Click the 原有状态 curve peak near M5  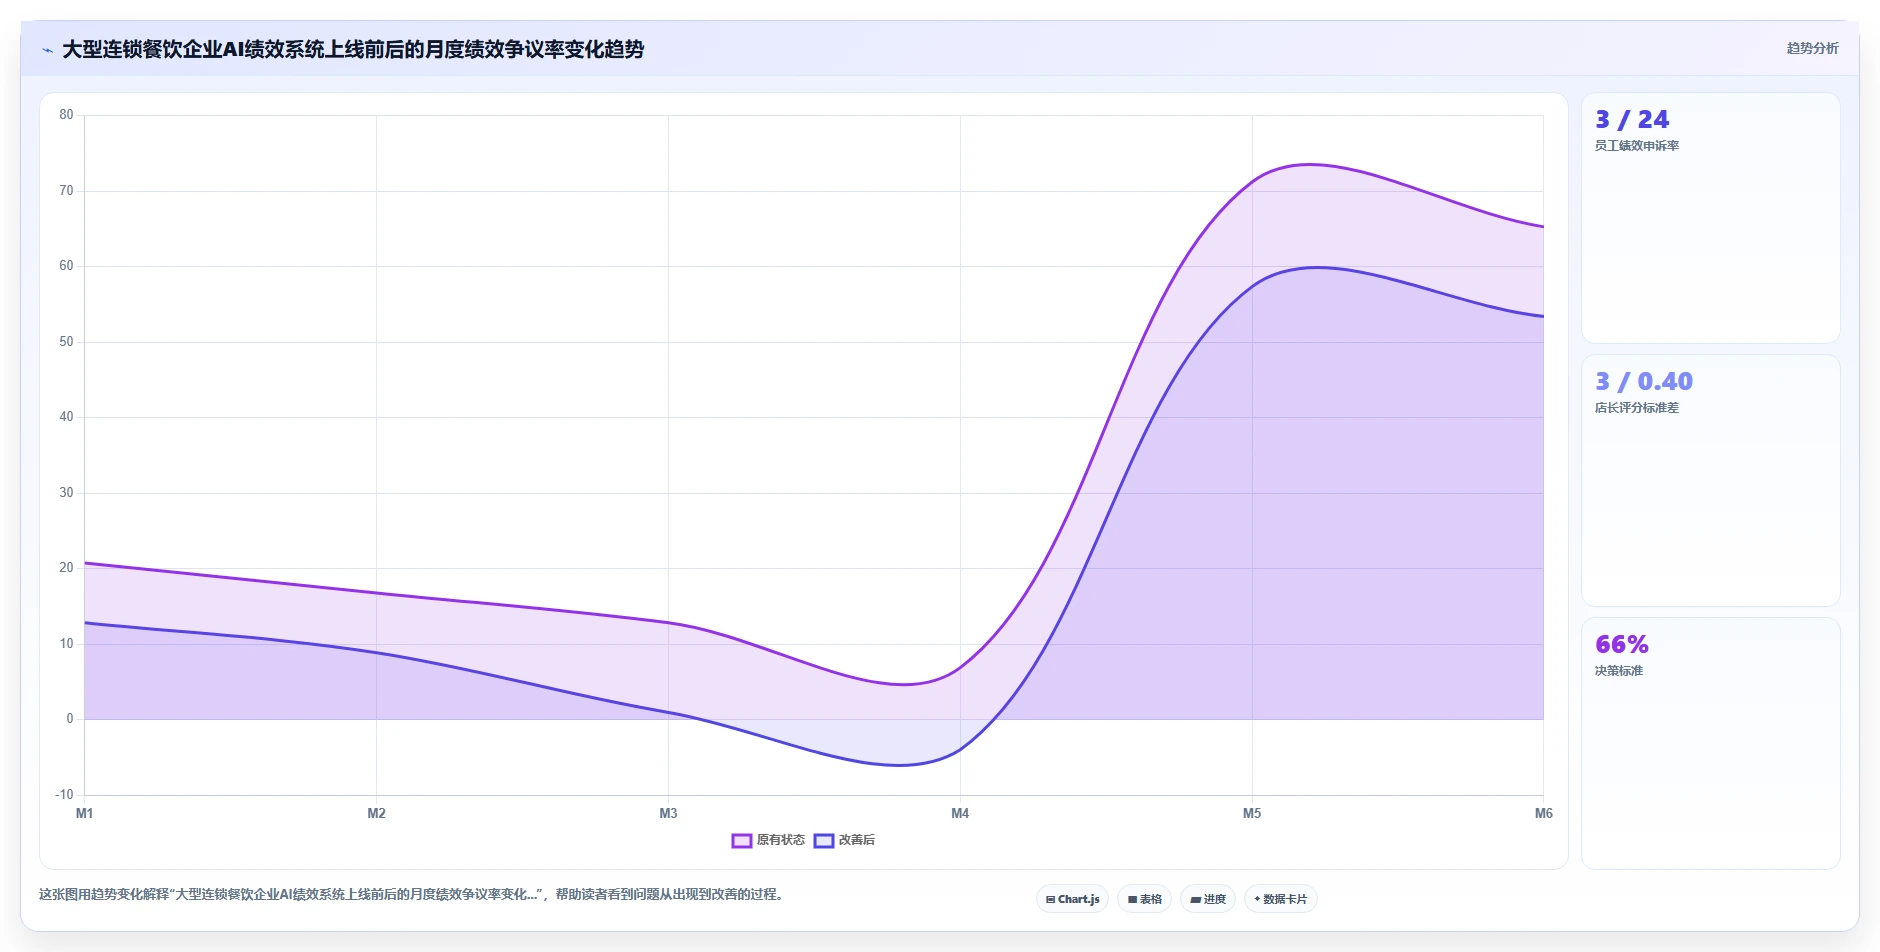tap(1308, 164)
